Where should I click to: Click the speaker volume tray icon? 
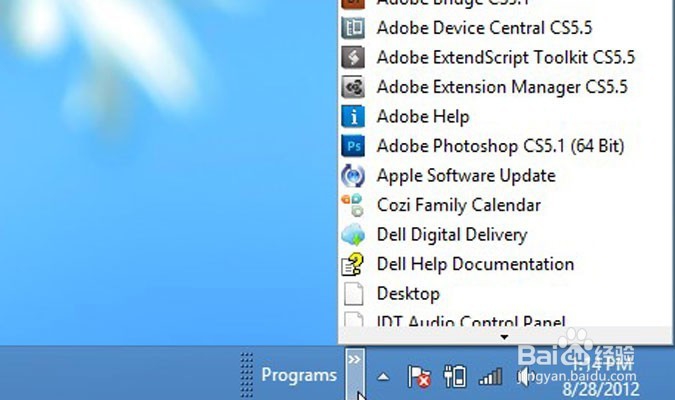tap(525, 377)
